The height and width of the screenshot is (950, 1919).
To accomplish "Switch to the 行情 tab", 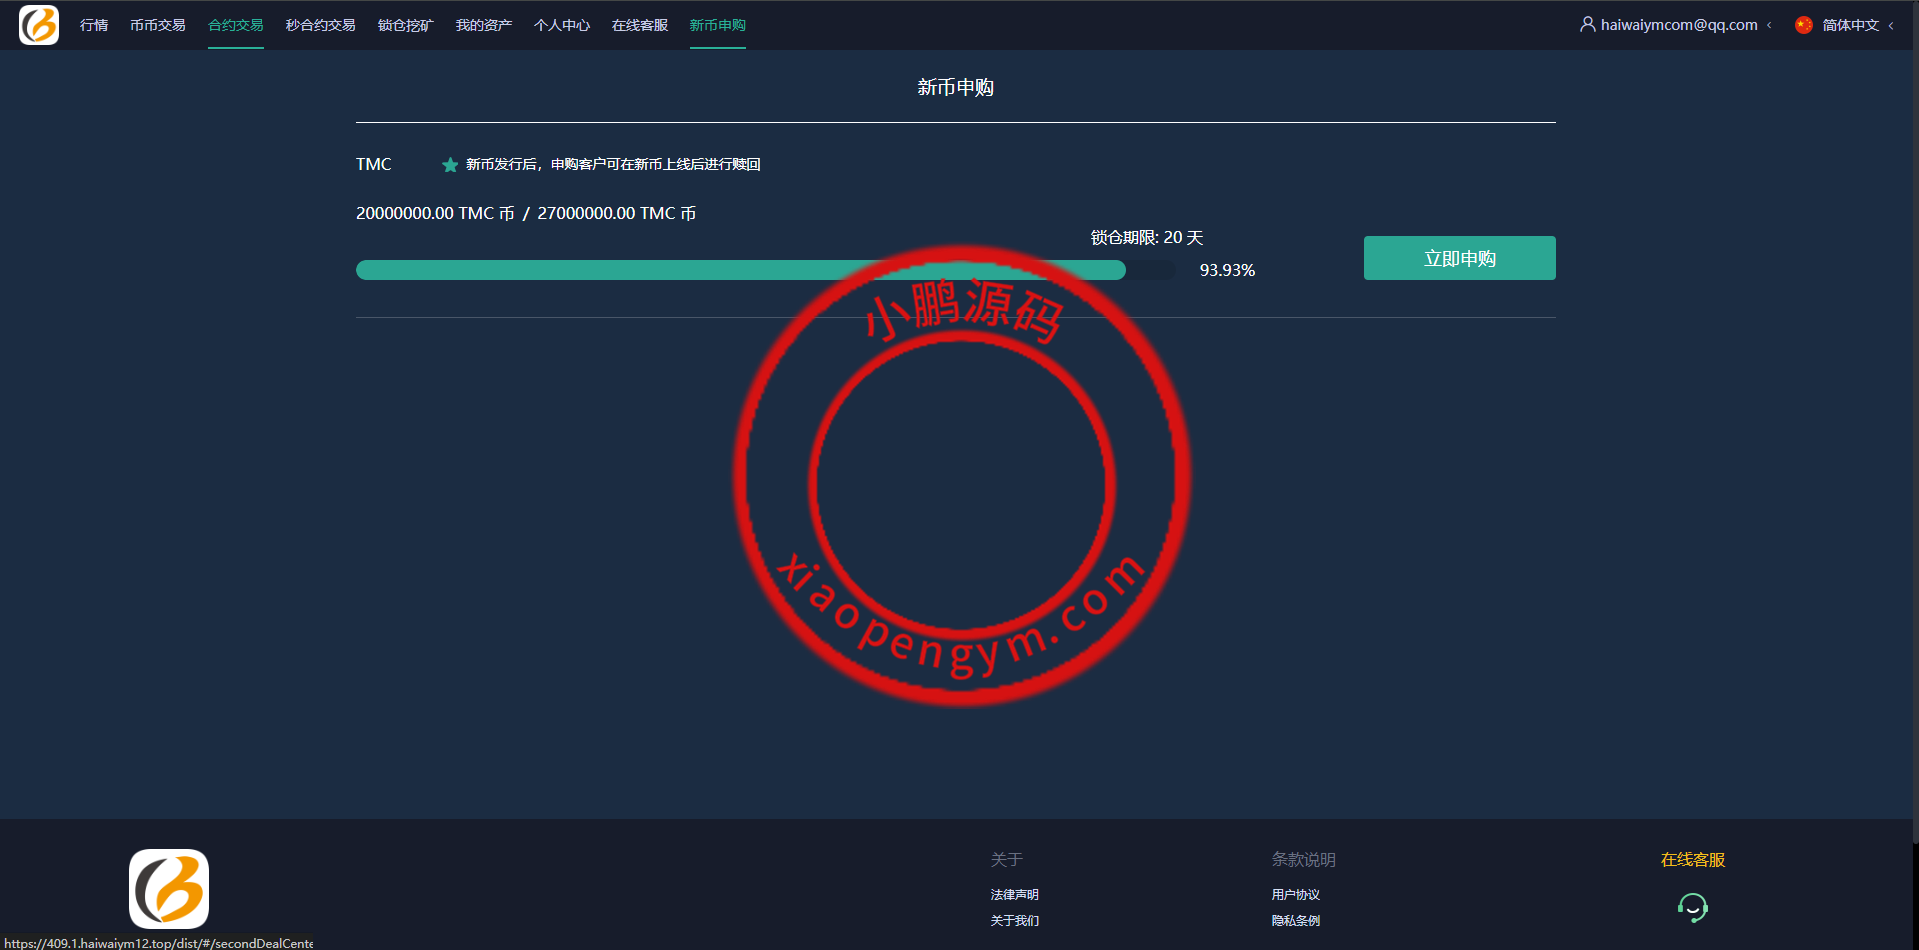I will click(x=93, y=25).
